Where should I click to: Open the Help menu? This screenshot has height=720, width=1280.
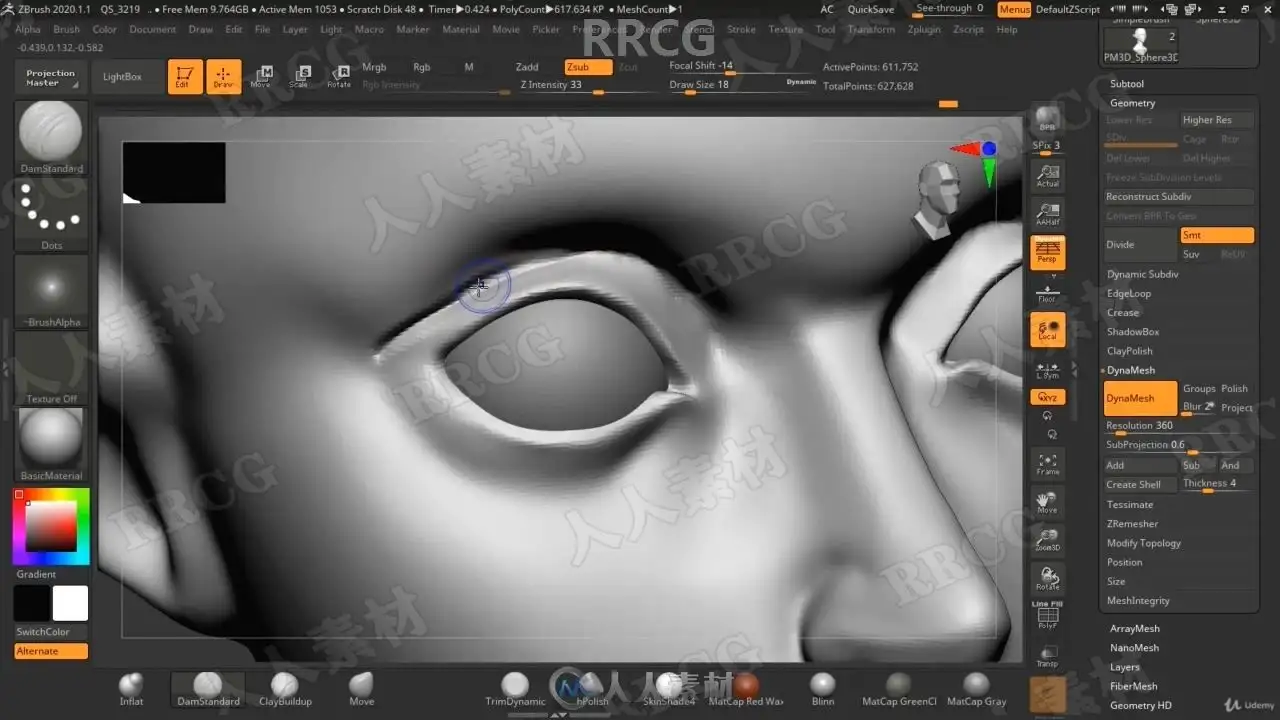pyautogui.click(x=1007, y=30)
